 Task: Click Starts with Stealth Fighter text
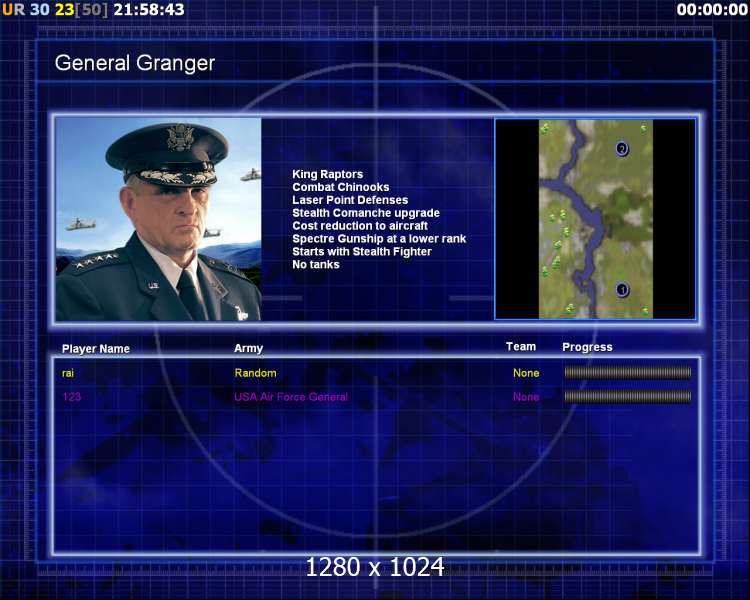click(x=362, y=252)
